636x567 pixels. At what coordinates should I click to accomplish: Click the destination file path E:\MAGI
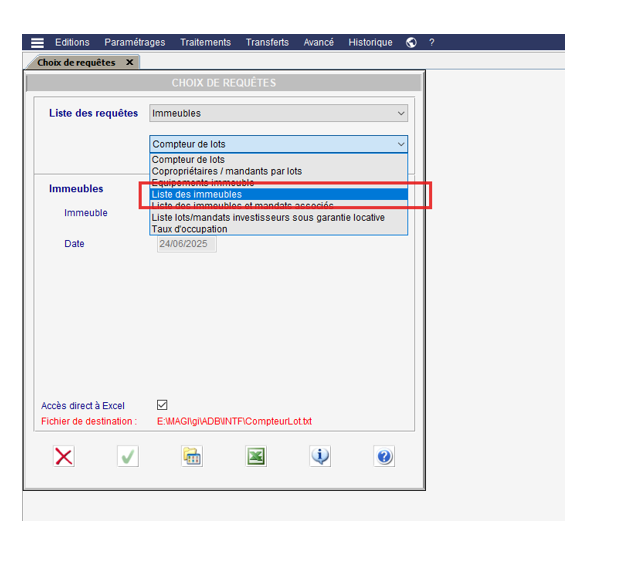235,422
